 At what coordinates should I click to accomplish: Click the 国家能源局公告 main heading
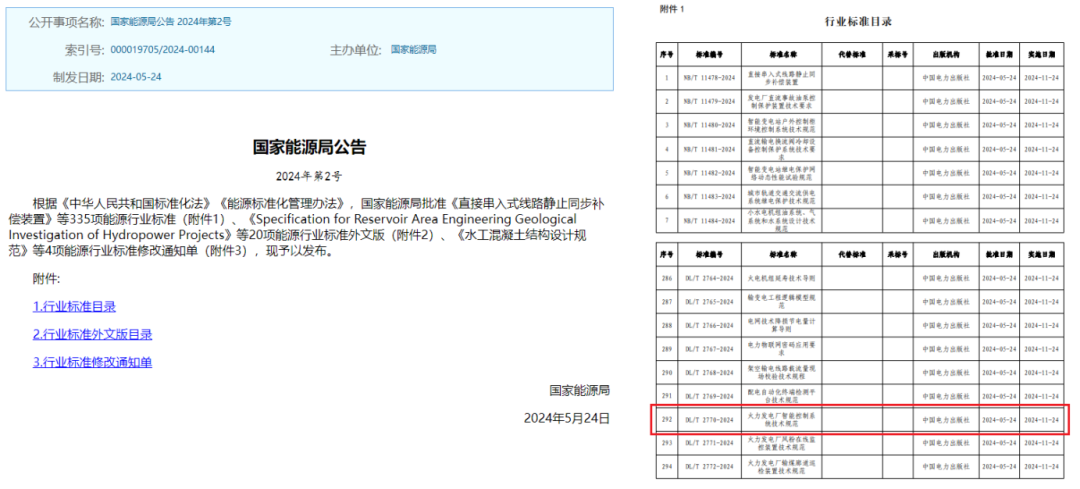click(x=309, y=148)
